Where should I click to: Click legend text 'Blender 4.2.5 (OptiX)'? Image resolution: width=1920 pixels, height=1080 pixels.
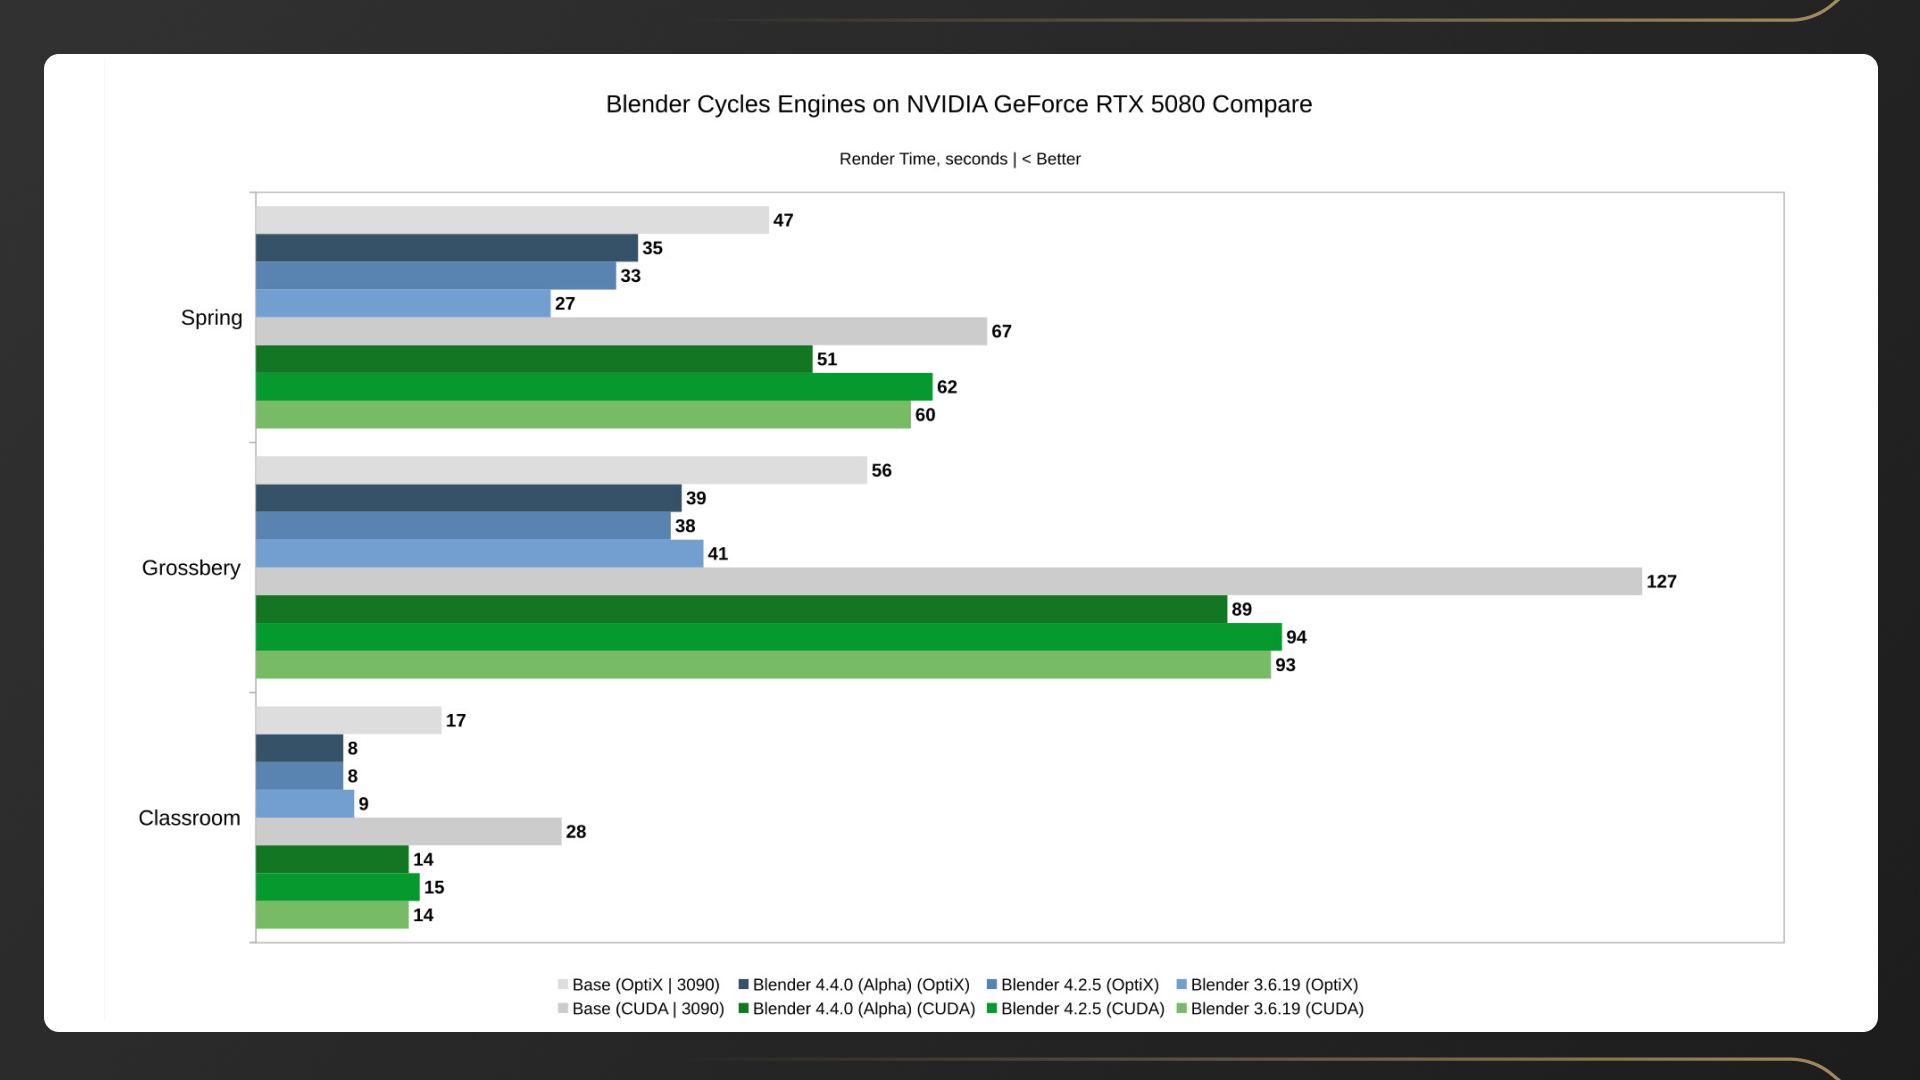point(1080,985)
